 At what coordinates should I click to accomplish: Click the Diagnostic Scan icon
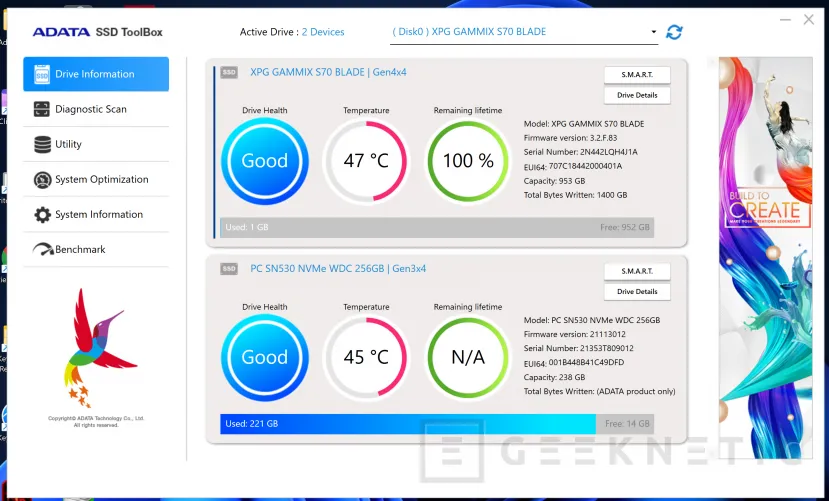click(x=42, y=109)
